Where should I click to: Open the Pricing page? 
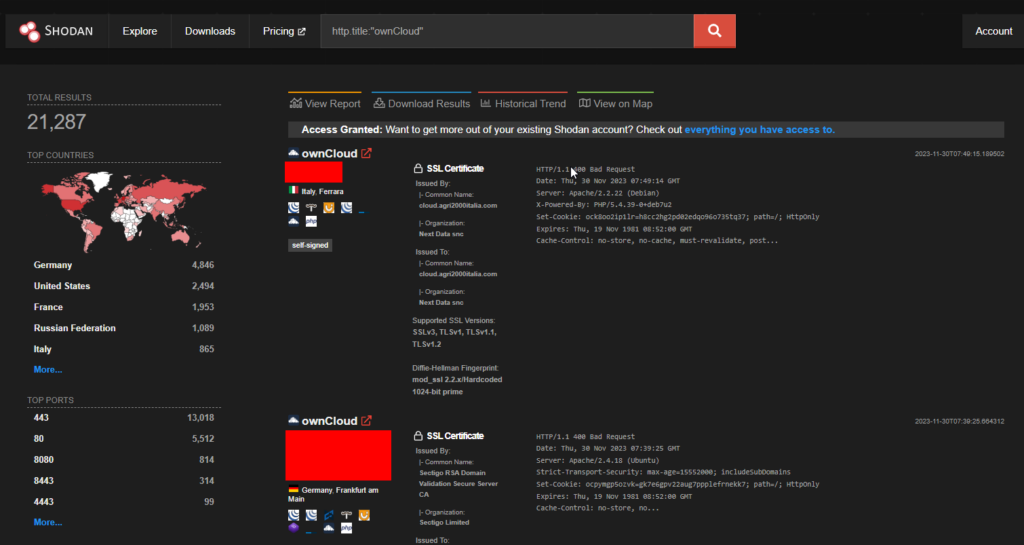point(284,31)
